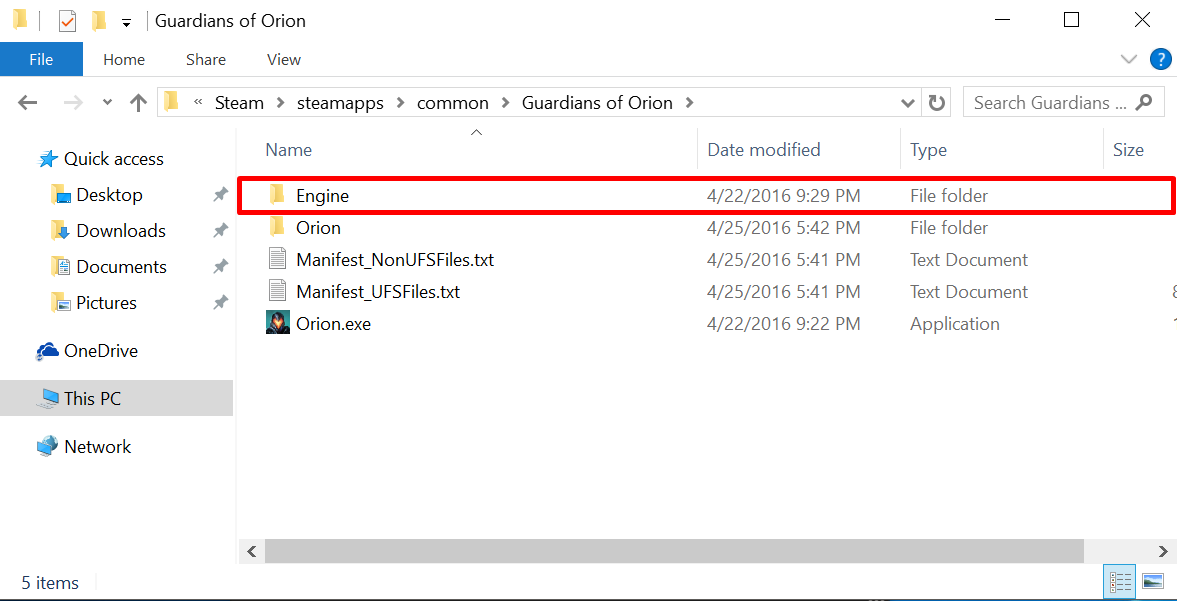Open the View ribbon tab
This screenshot has width=1177, height=601.
(284, 59)
